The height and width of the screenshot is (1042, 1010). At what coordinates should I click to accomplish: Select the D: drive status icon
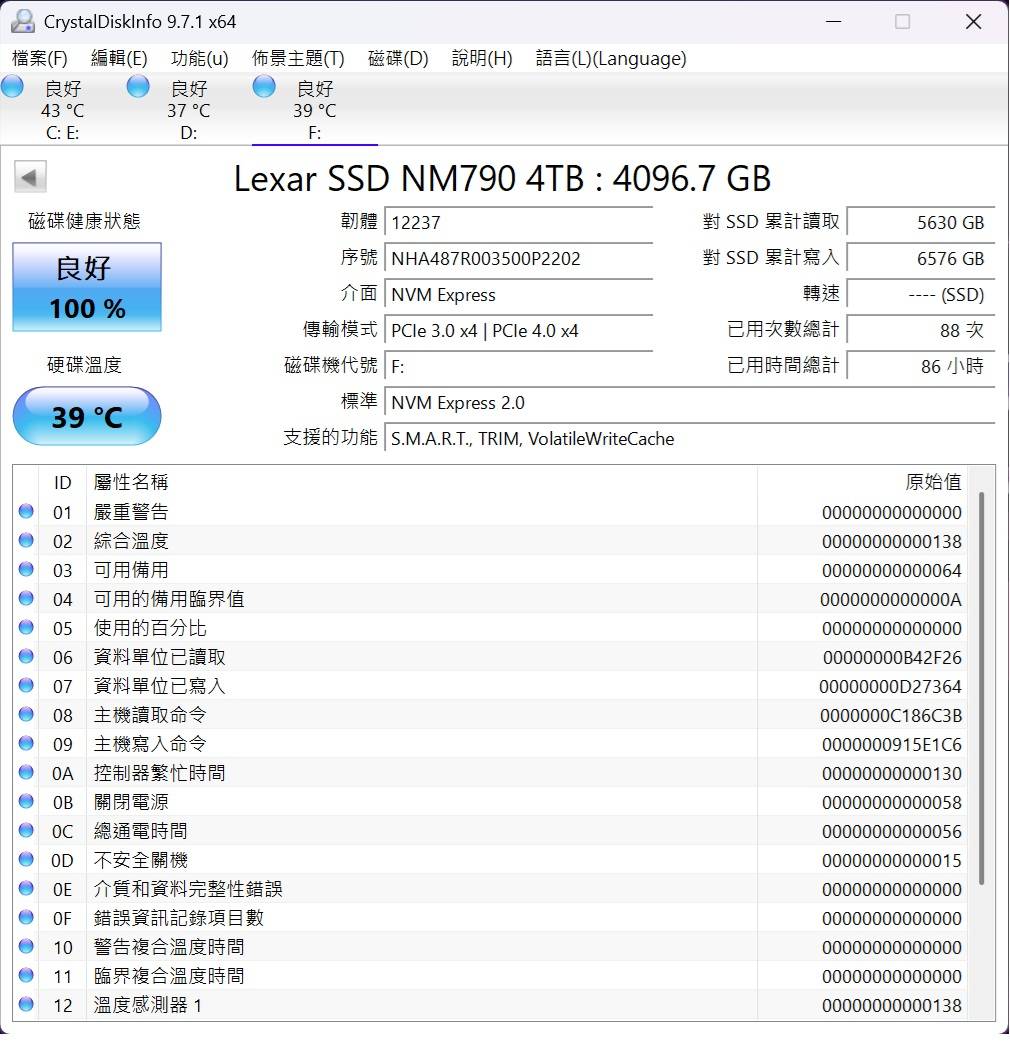coord(138,87)
